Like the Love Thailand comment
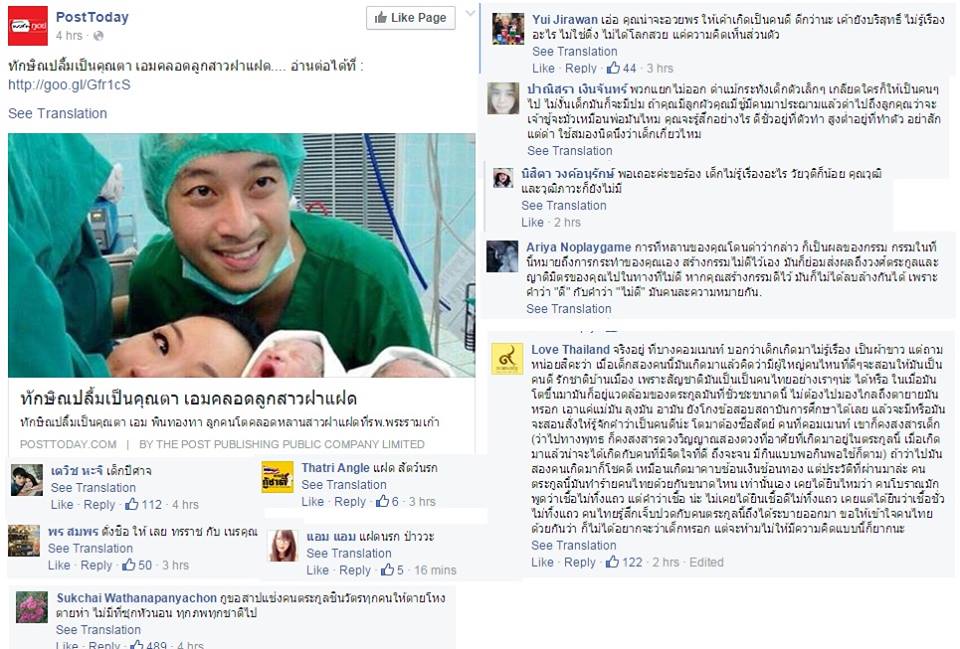 tap(542, 562)
